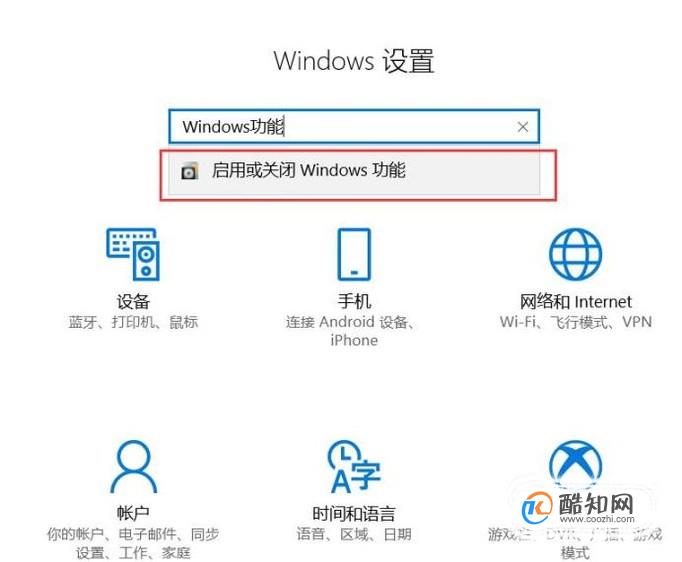The height and width of the screenshot is (562, 682).
Task: Clear the search box with the X button
Action: point(523,127)
